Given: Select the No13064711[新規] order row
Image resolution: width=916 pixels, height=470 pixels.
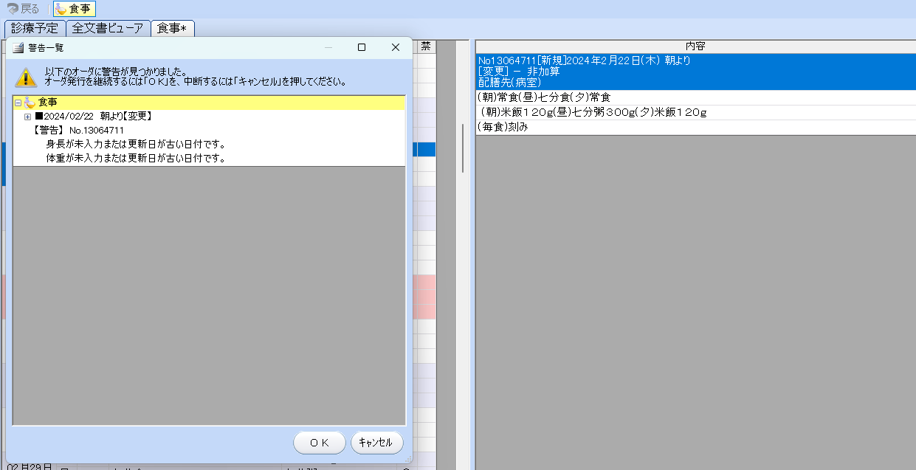Looking at the screenshot, I should point(696,72).
